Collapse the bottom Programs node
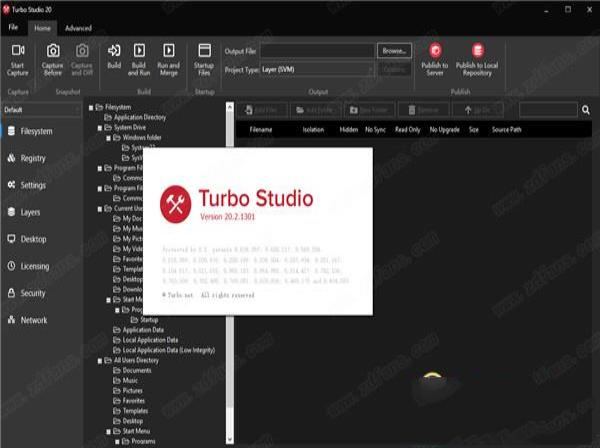The height and width of the screenshot is (448, 600). (x=117, y=441)
